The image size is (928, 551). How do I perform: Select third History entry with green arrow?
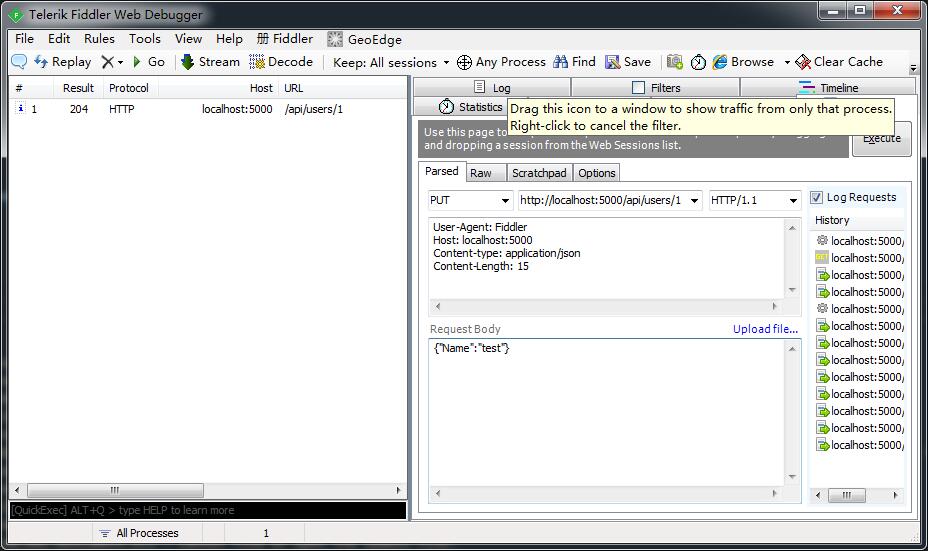860,275
